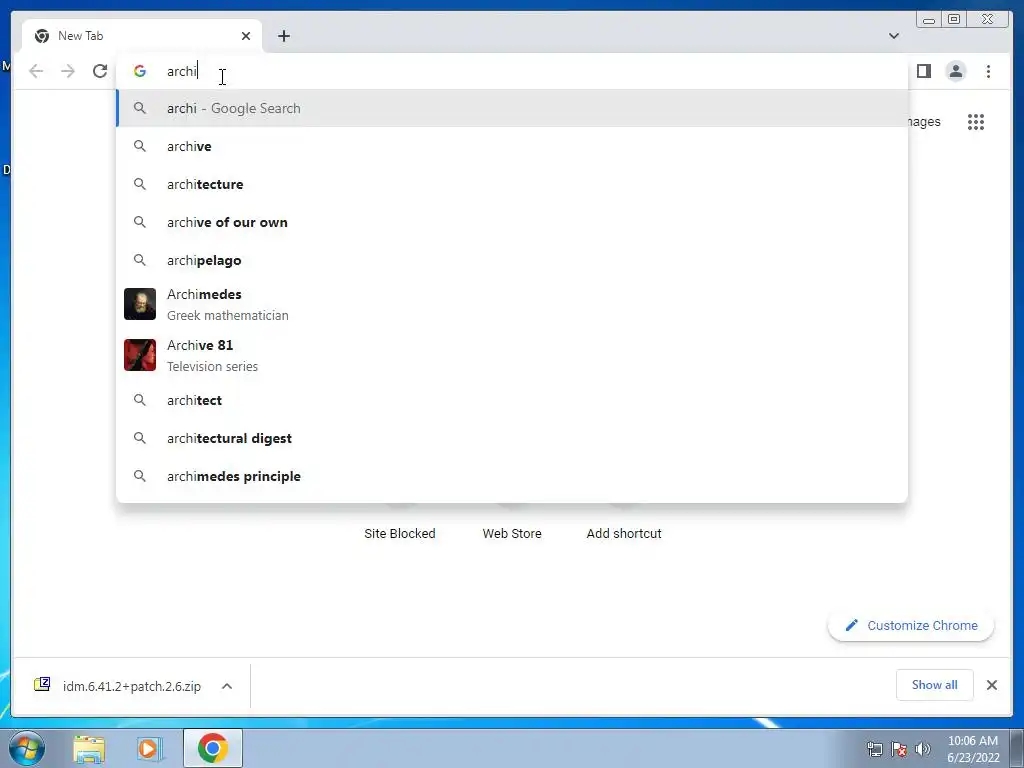The height and width of the screenshot is (768, 1024).
Task: Close the New Tab tab
Action: click(x=246, y=36)
